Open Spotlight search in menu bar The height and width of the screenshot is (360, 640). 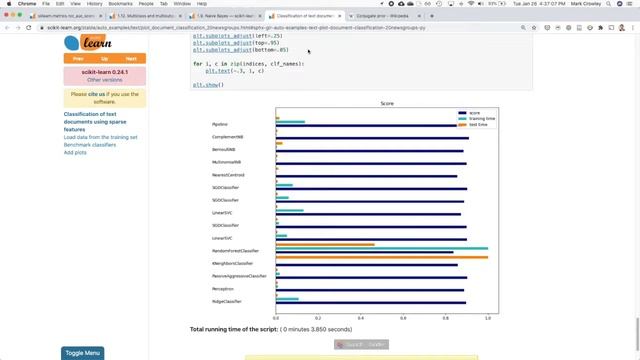click(609, 4)
